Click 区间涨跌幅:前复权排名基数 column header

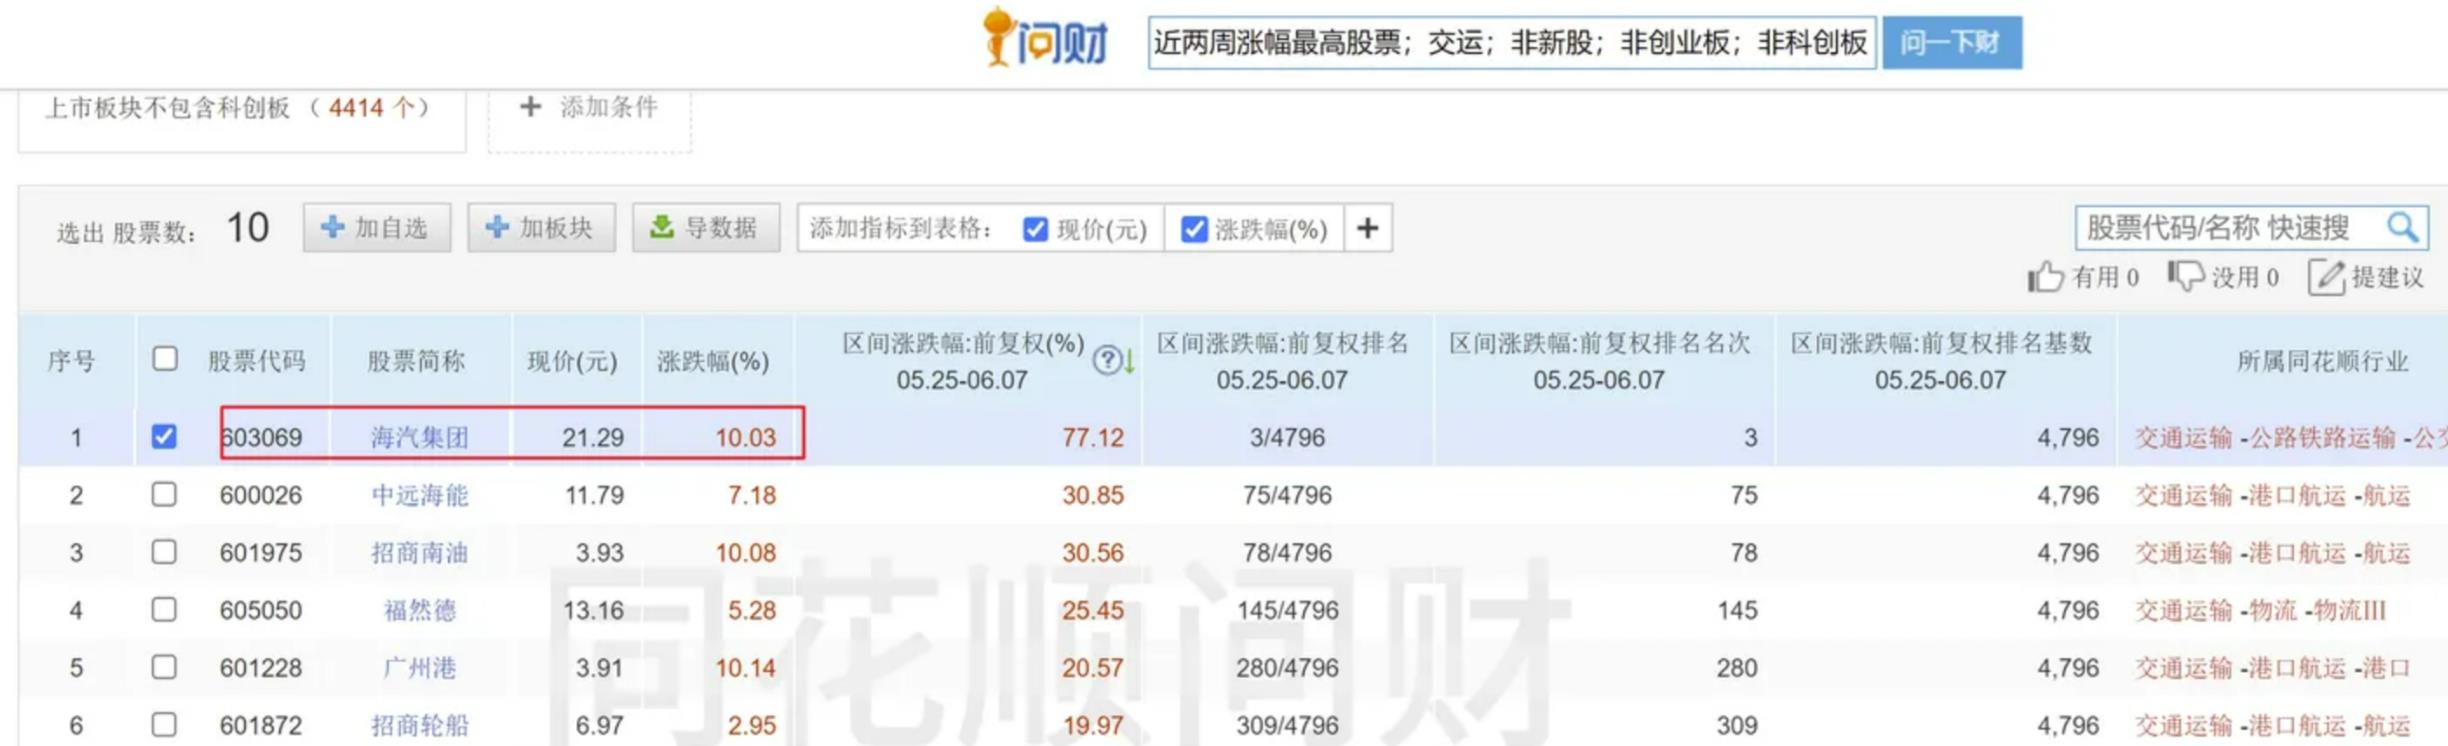pos(1941,361)
